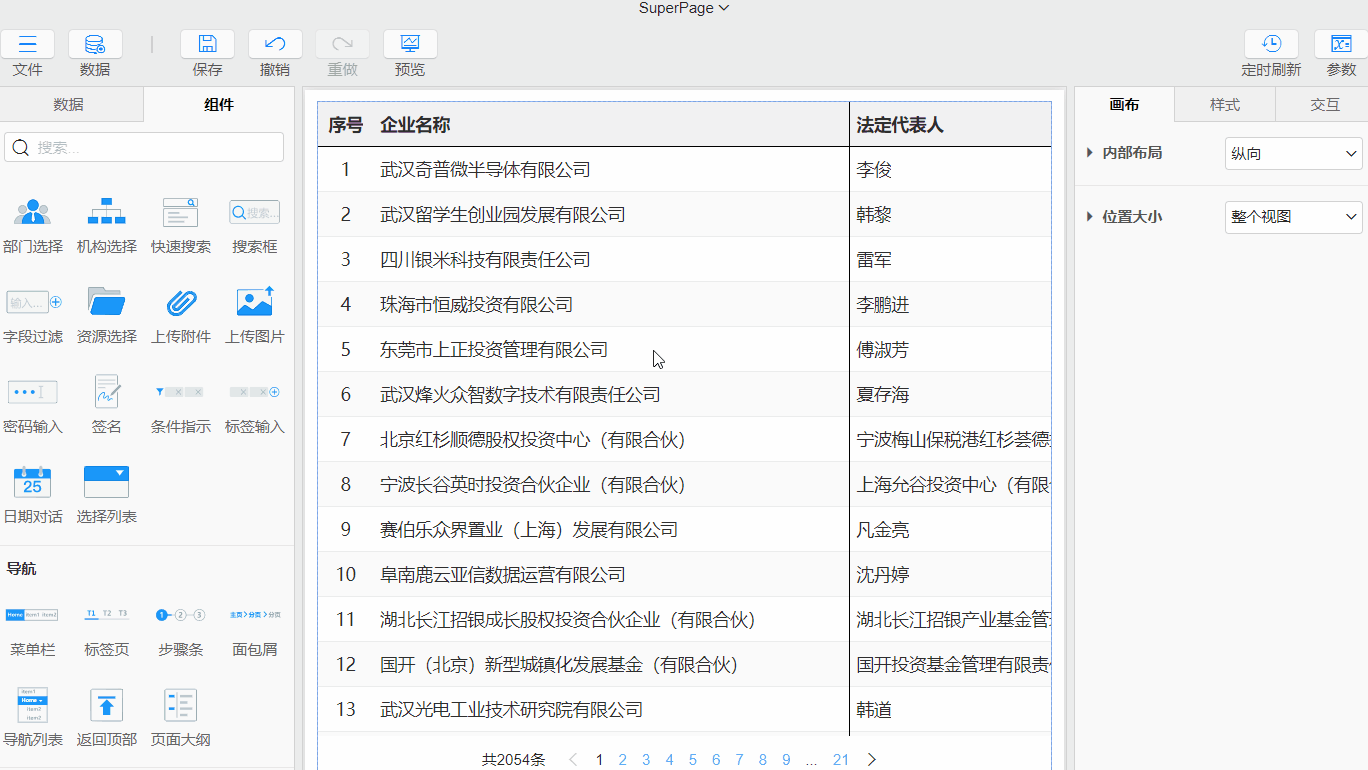This screenshot has width=1368, height=770.
Task: Select the 机构选择 component icon
Action: [x=107, y=212]
